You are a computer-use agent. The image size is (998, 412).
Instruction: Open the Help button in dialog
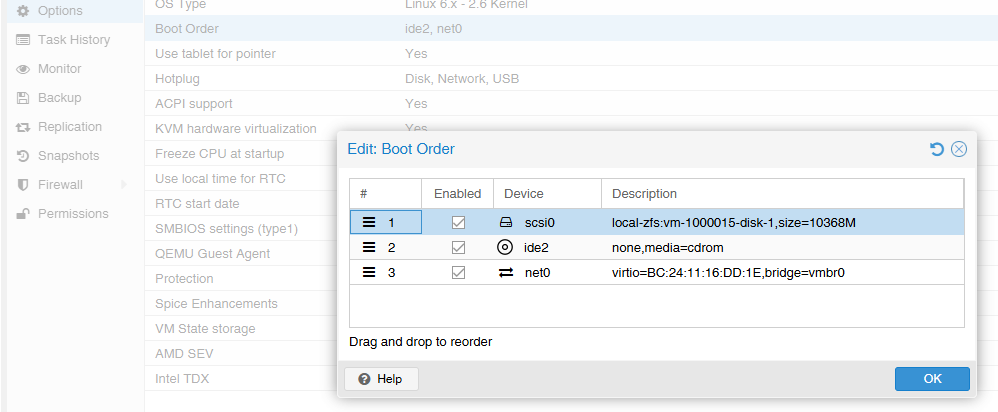tap(381, 379)
